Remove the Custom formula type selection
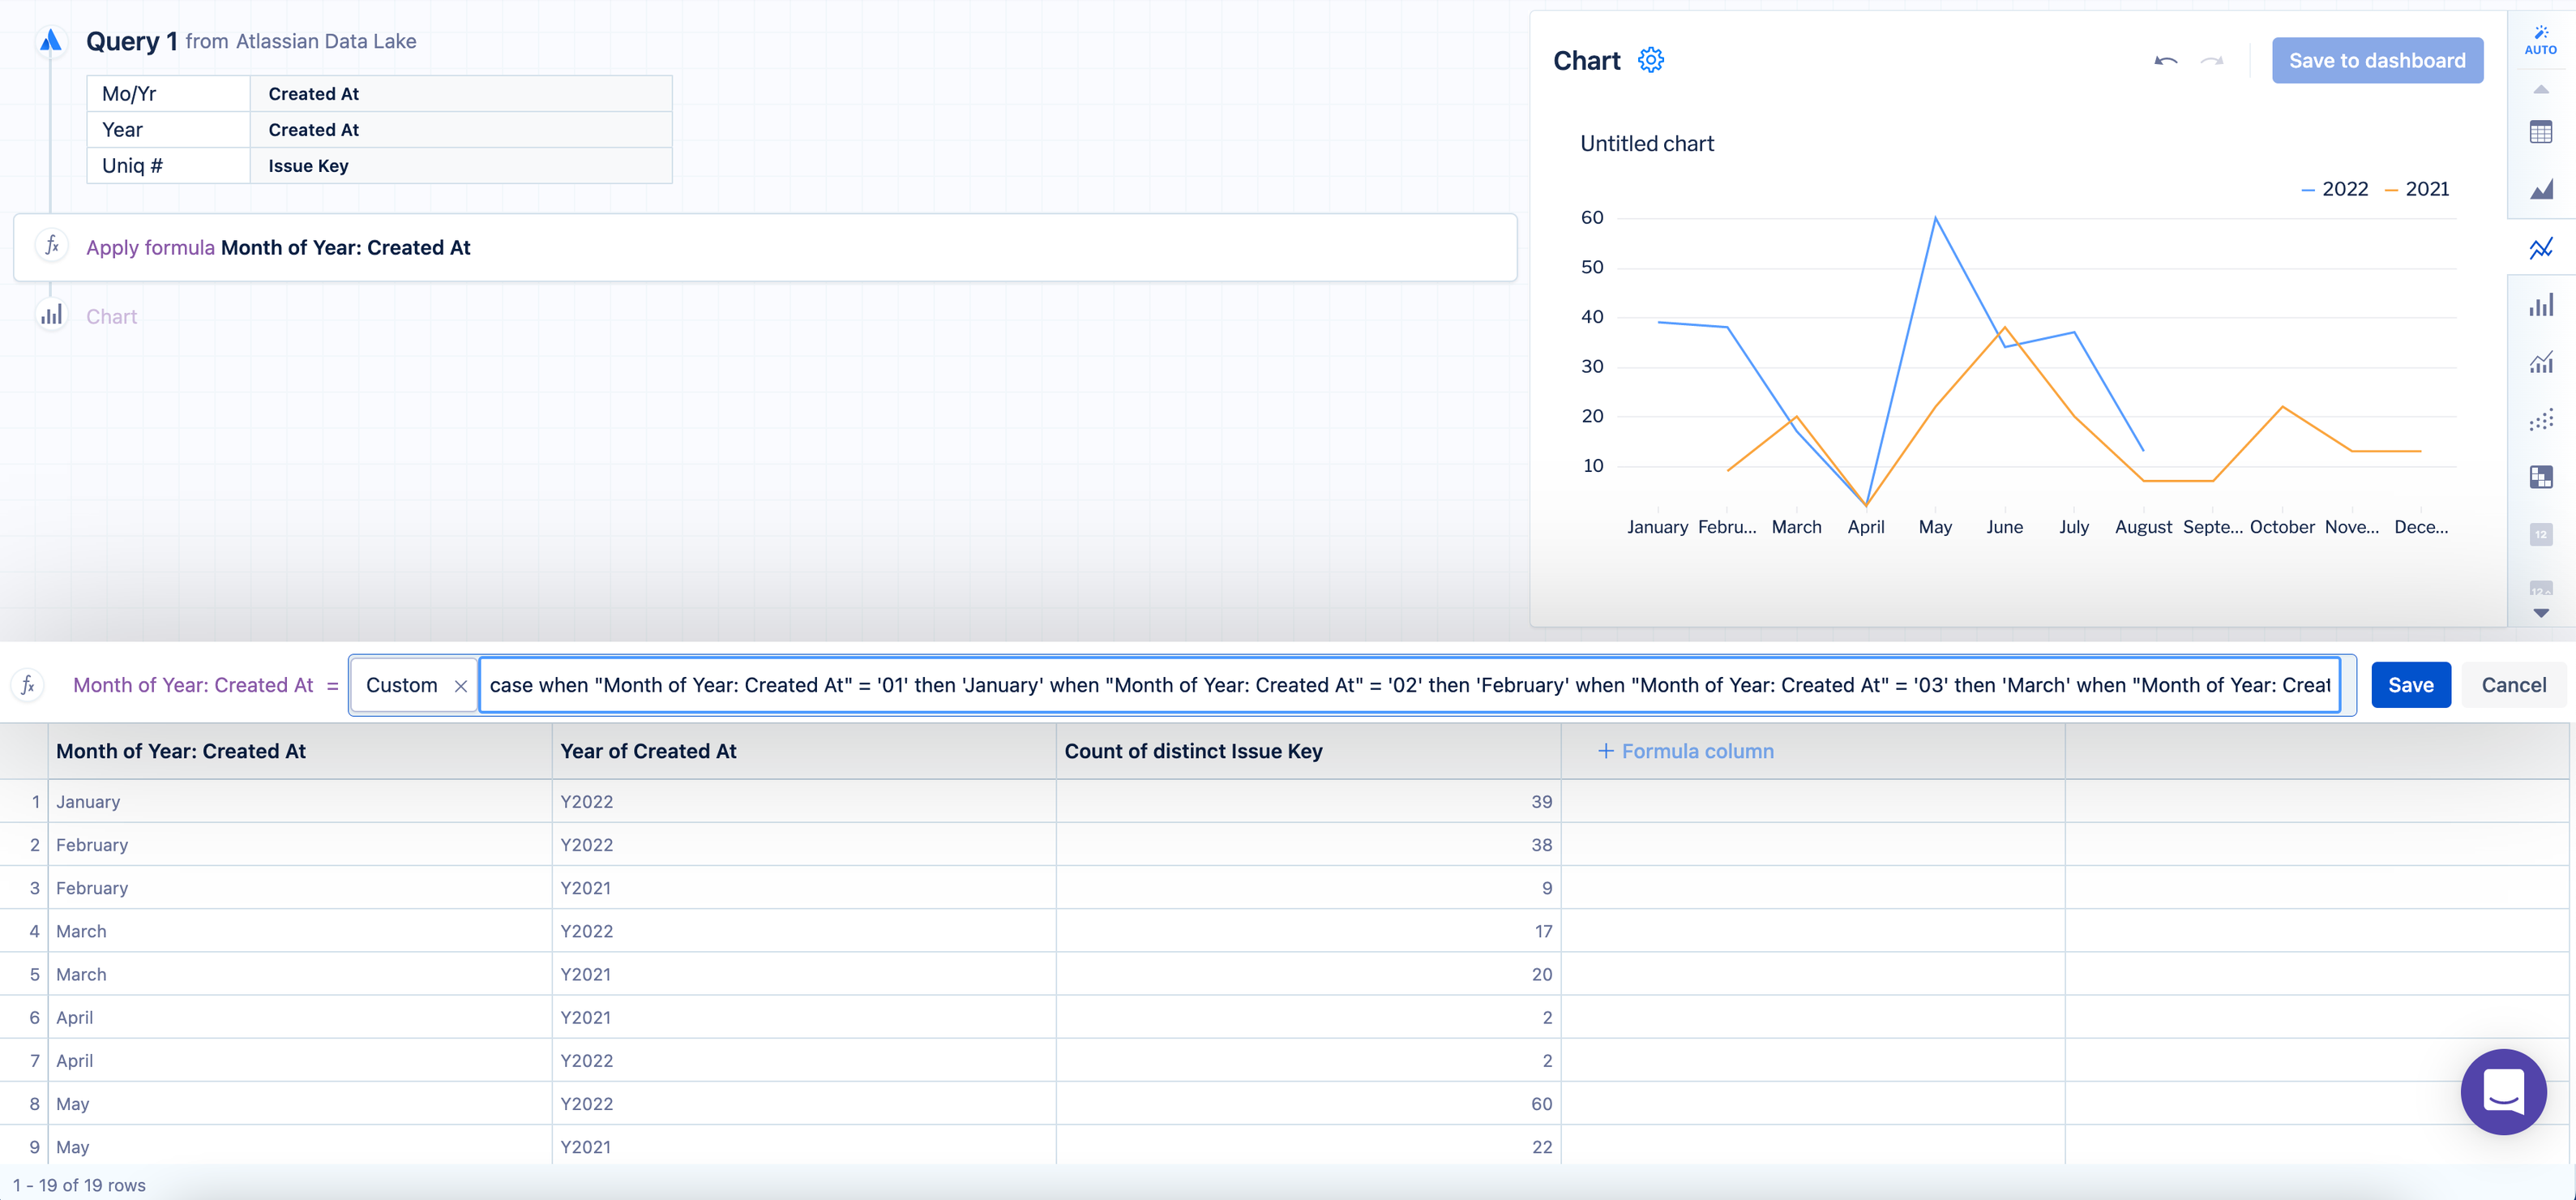 click(x=461, y=686)
